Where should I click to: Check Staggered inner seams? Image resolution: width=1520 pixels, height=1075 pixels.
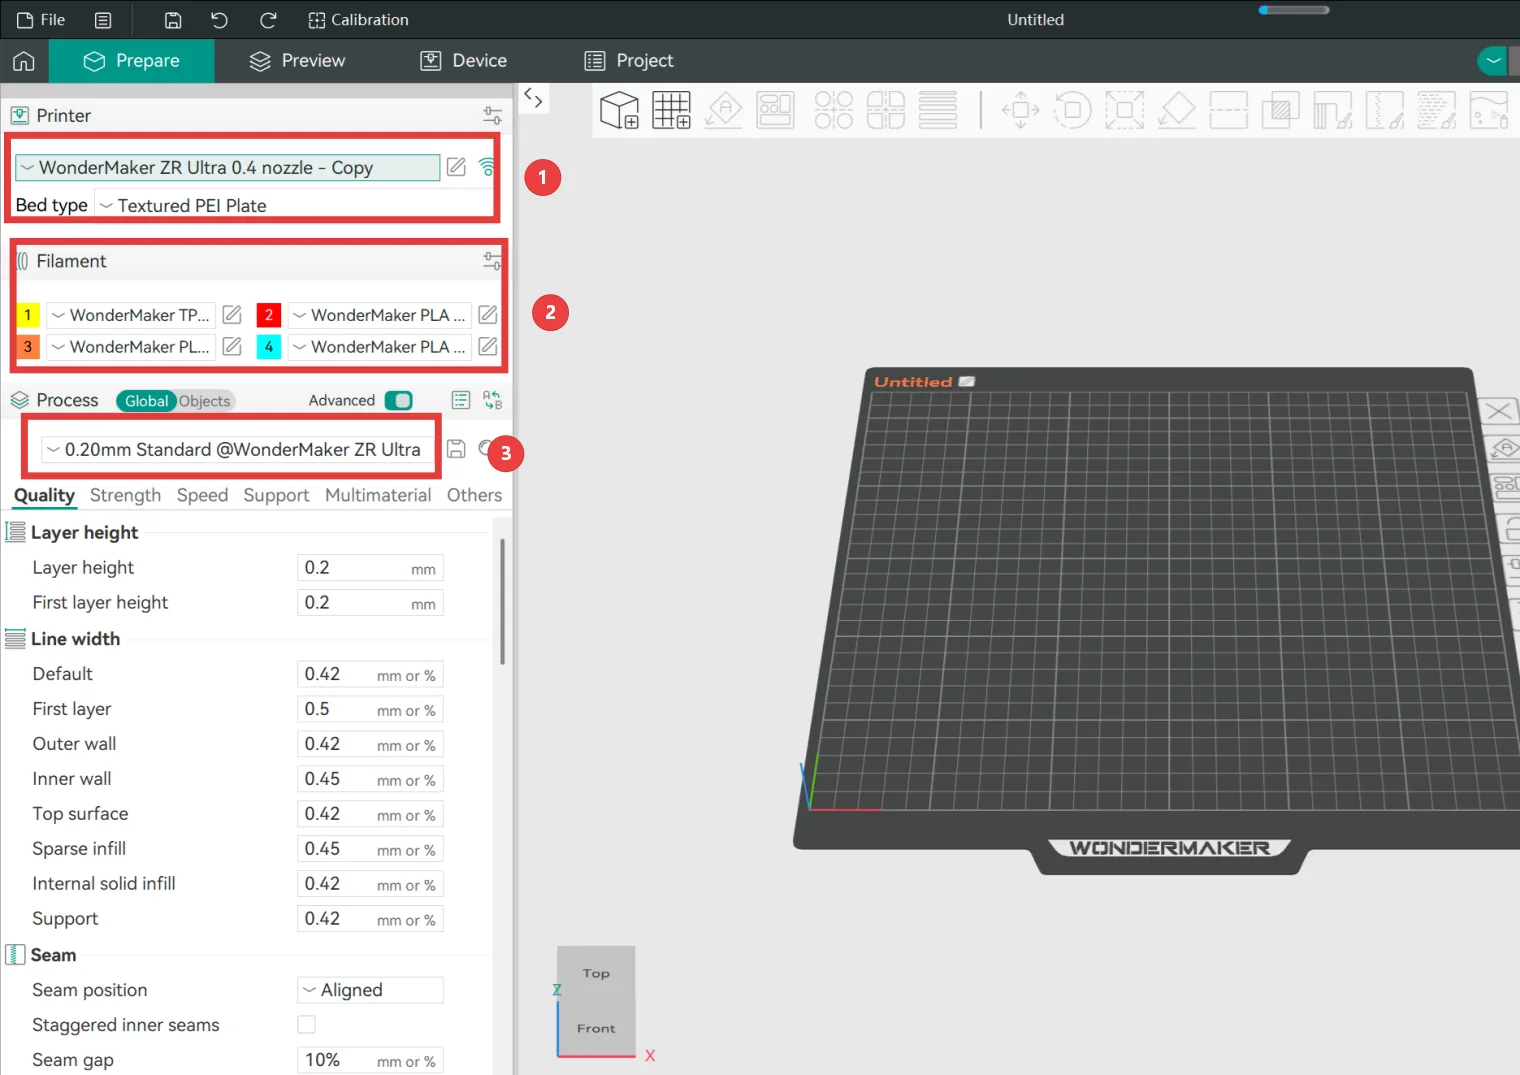coord(306,1024)
